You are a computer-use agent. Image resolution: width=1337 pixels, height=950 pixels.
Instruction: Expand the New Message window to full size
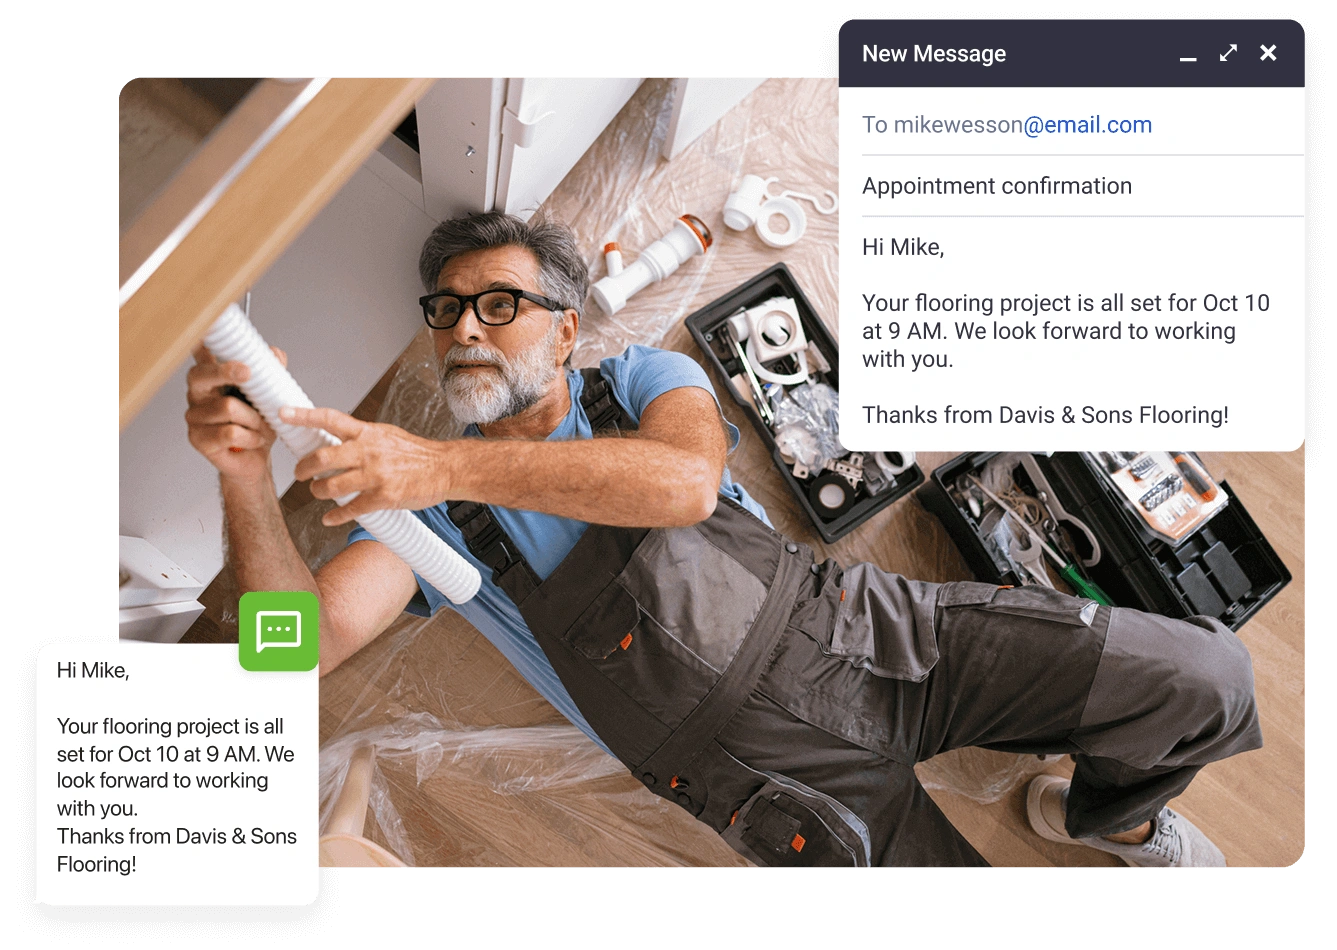(x=1228, y=54)
